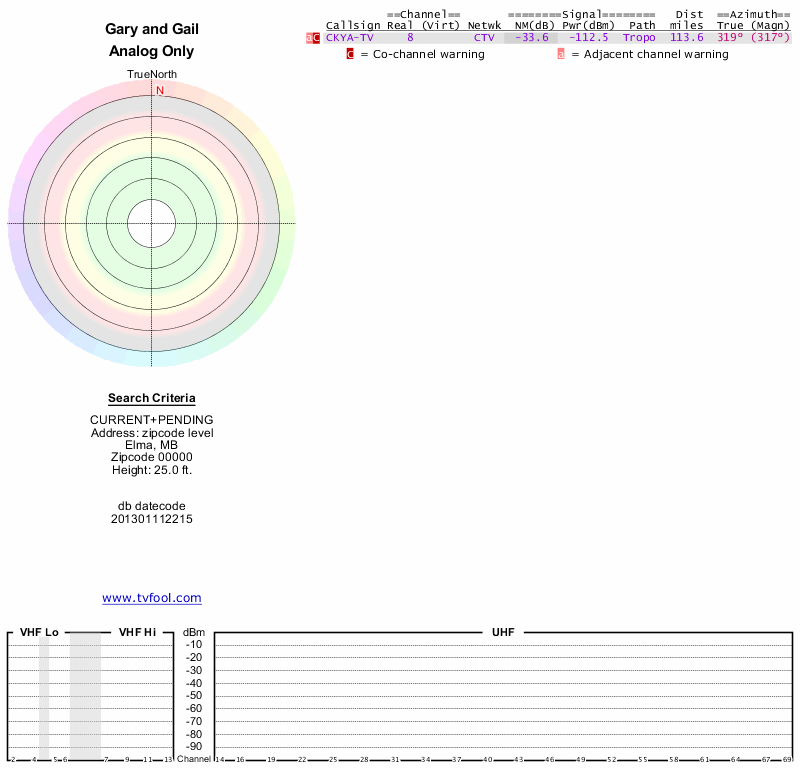Click the white center of radar plot
Viewport: 800px width, 768px height.
pos(152,224)
